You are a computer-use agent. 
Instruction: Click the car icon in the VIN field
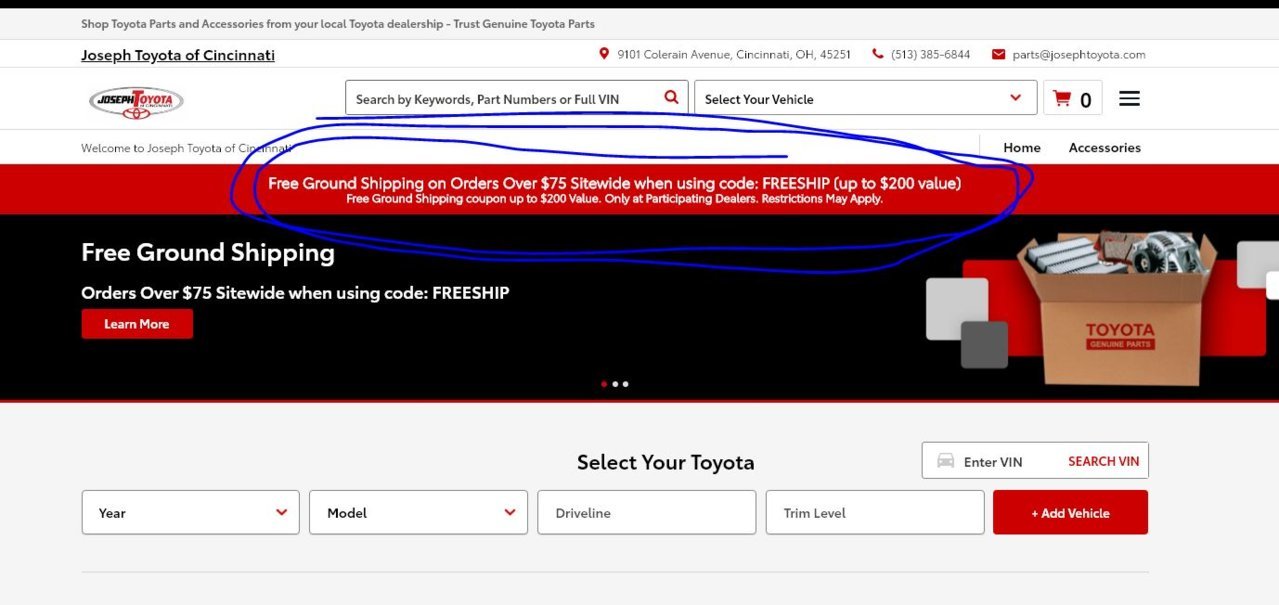click(945, 461)
